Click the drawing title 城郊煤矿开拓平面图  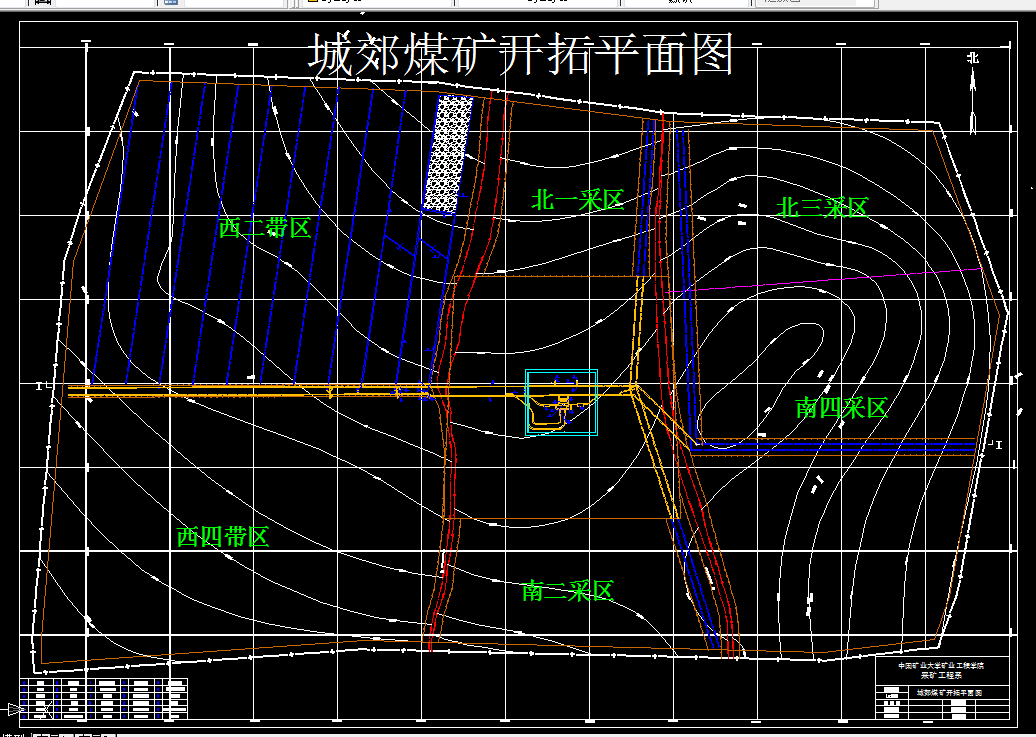coord(520,54)
